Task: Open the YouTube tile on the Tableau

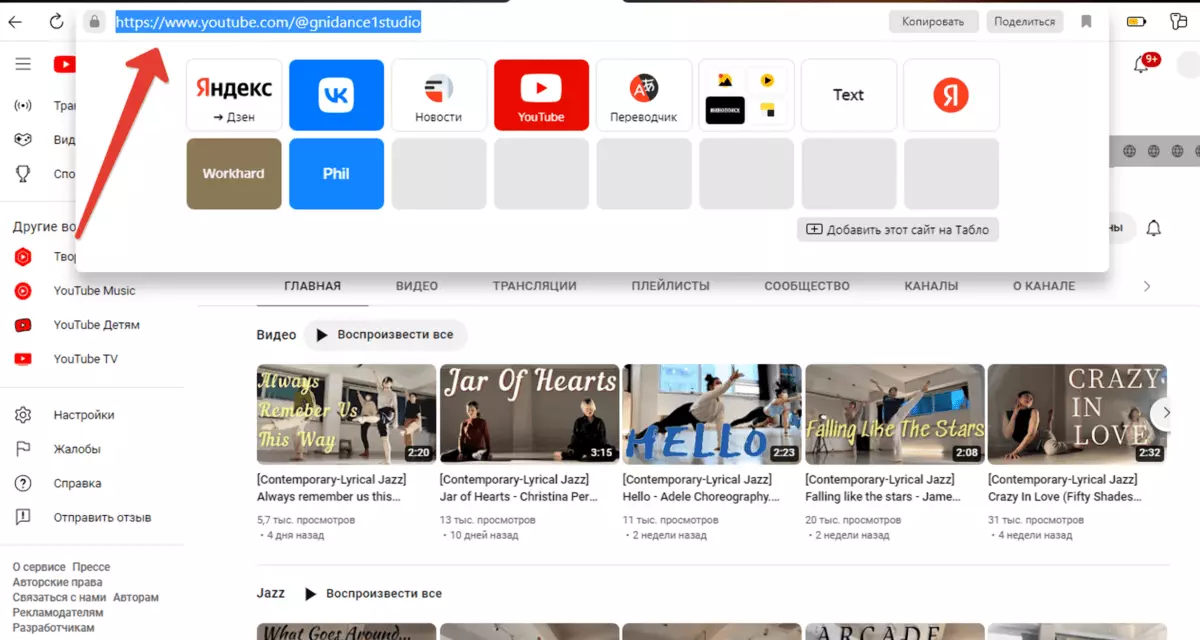Action: point(541,95)
